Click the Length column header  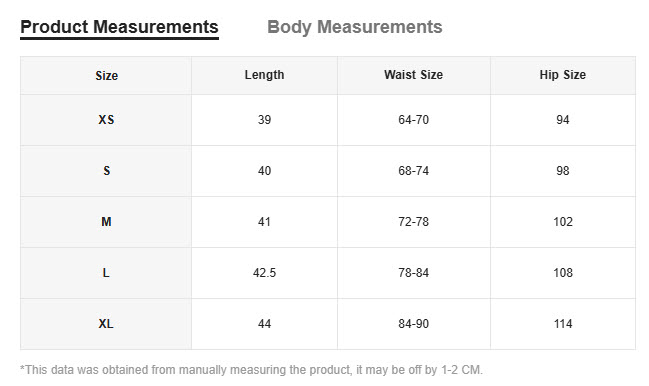point(264,75)
